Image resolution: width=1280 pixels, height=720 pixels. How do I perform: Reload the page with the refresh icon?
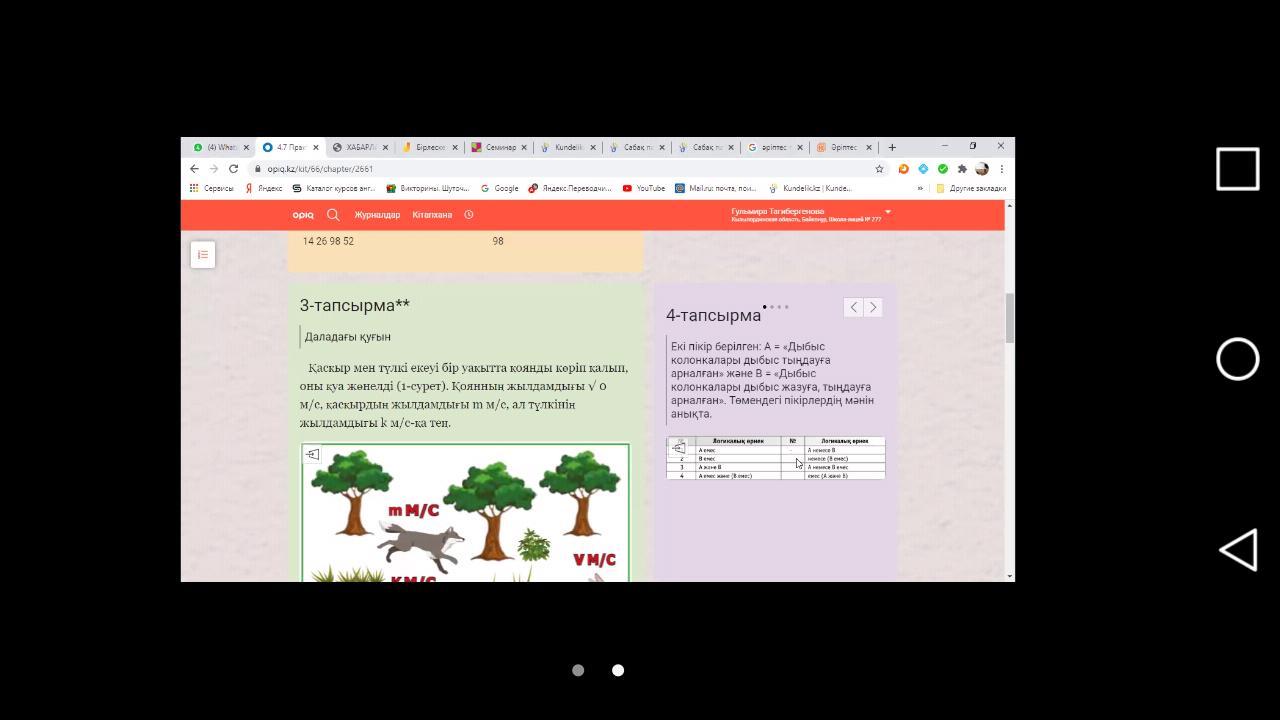(x=233, y=169)
